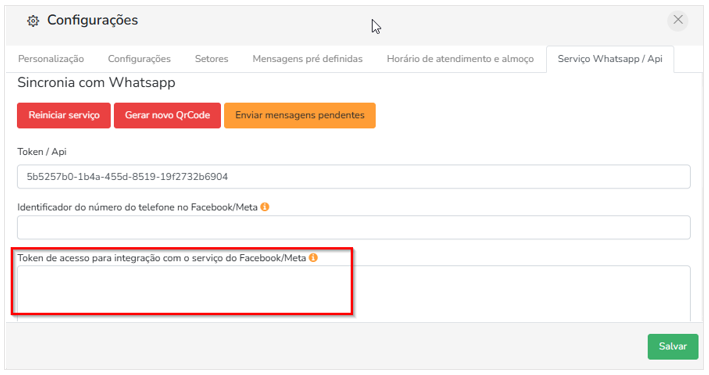
Task: Select Serviço Whatsapp / Api tab
Action: click(610, 59)
